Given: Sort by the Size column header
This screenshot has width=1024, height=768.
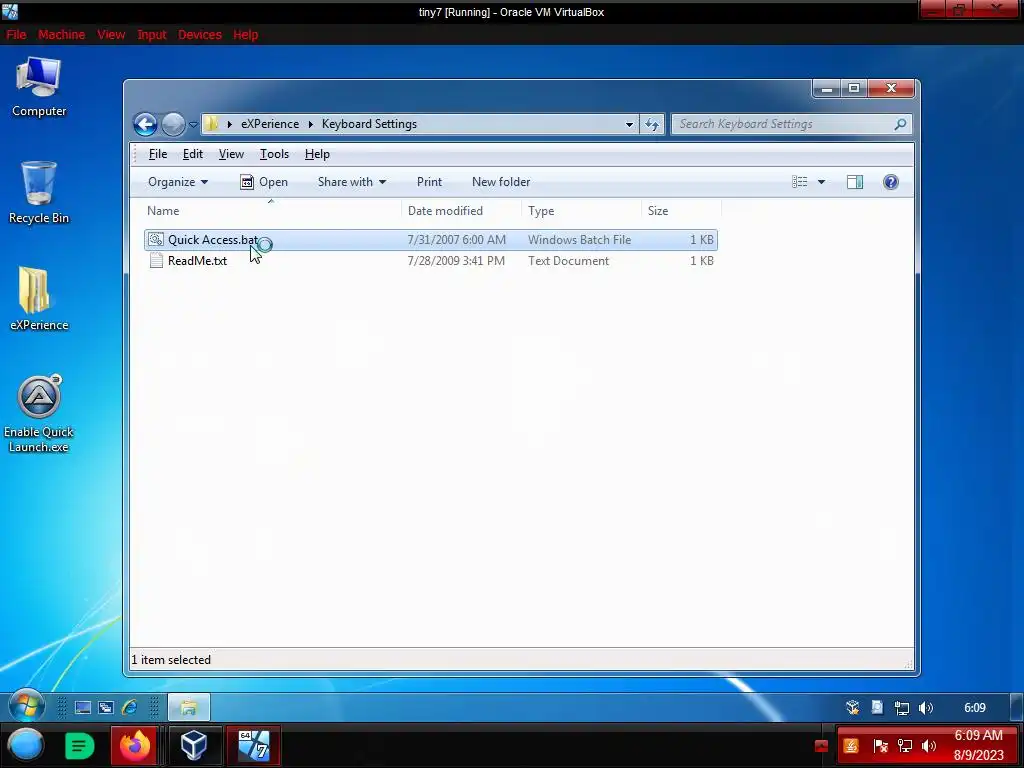Looking at the screenshot, I should coord(681,211).
